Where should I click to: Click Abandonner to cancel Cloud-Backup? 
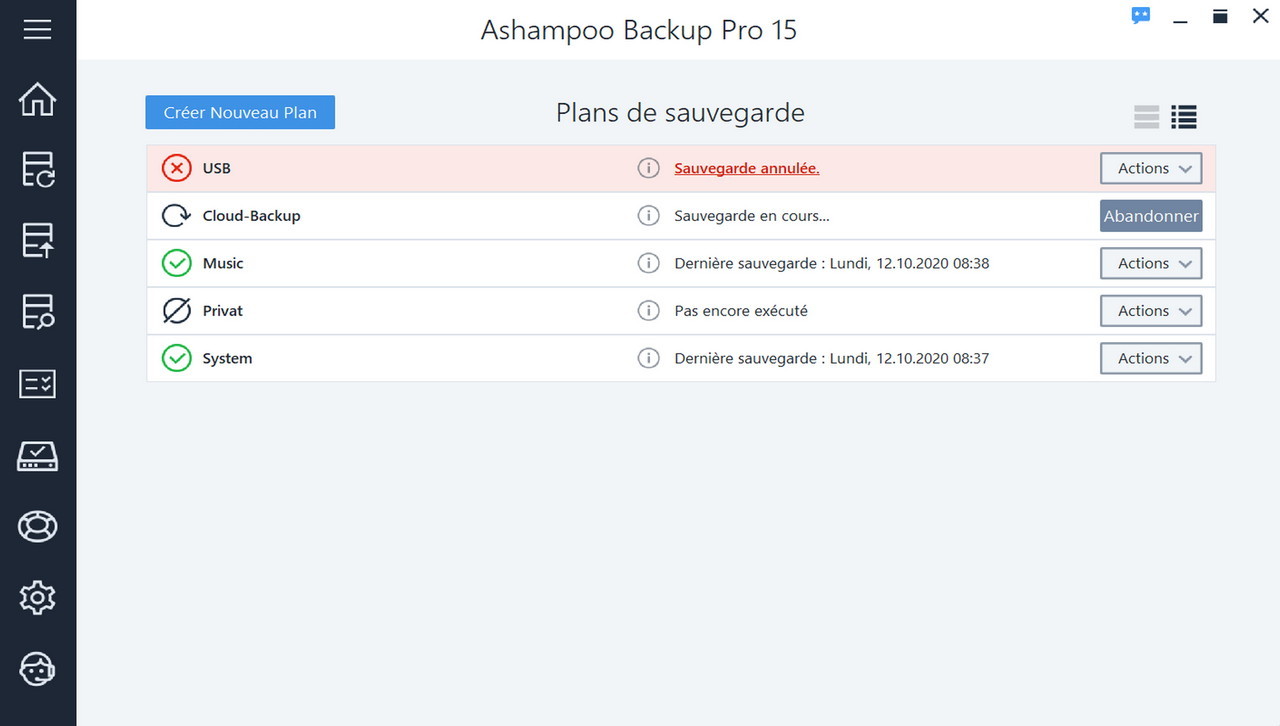tap(1151, 216)
